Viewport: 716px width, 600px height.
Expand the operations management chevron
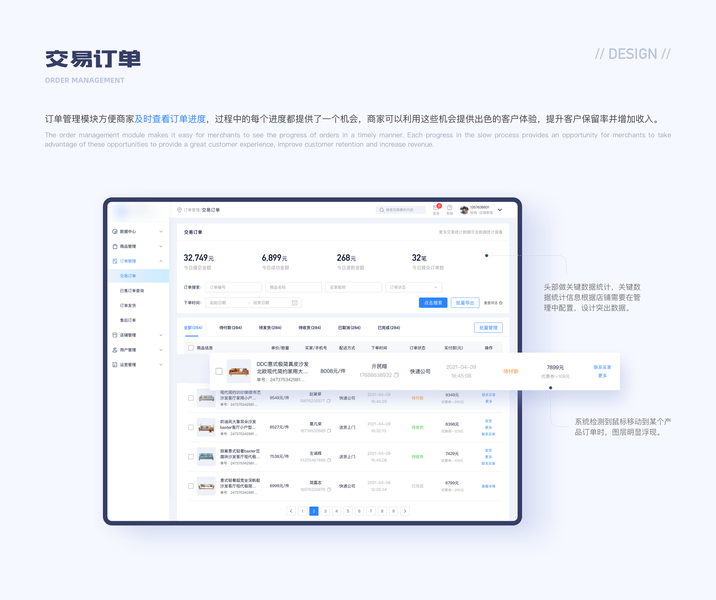point(161,364)
